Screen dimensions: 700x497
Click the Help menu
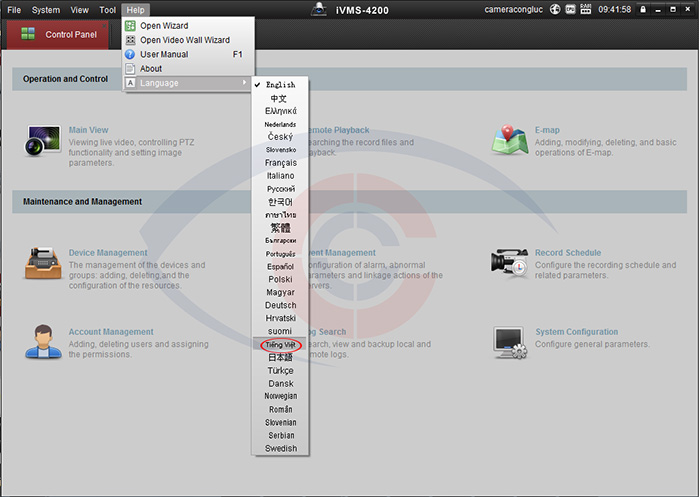pos(135,10)
